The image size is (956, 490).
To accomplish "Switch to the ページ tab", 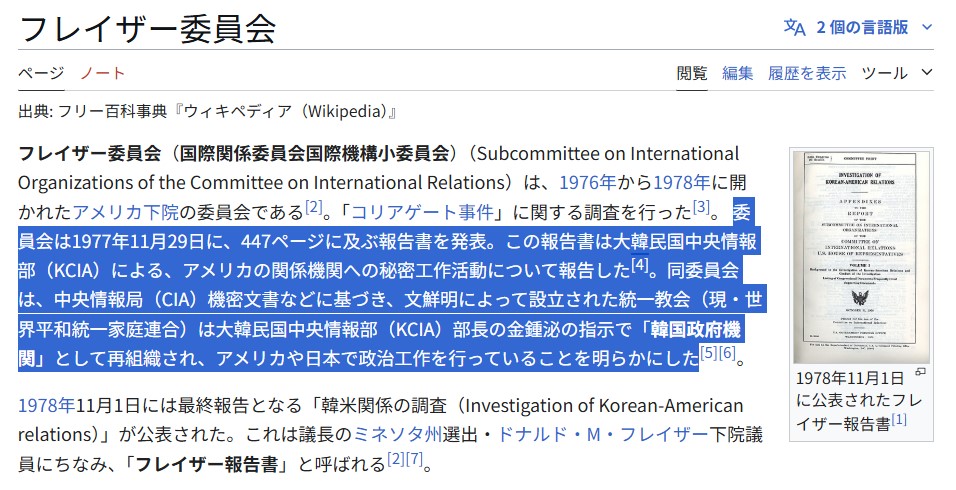I will 41,73.
